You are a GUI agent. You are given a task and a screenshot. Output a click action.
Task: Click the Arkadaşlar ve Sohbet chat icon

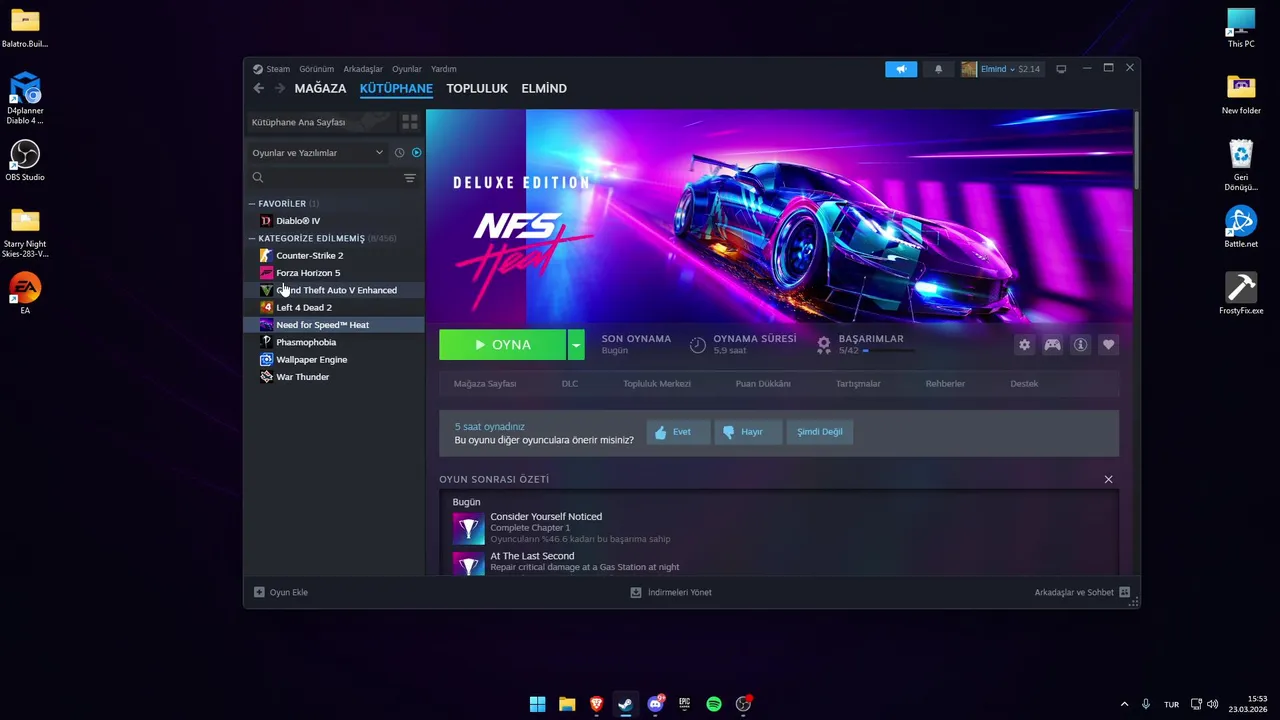click(1125, 592)
